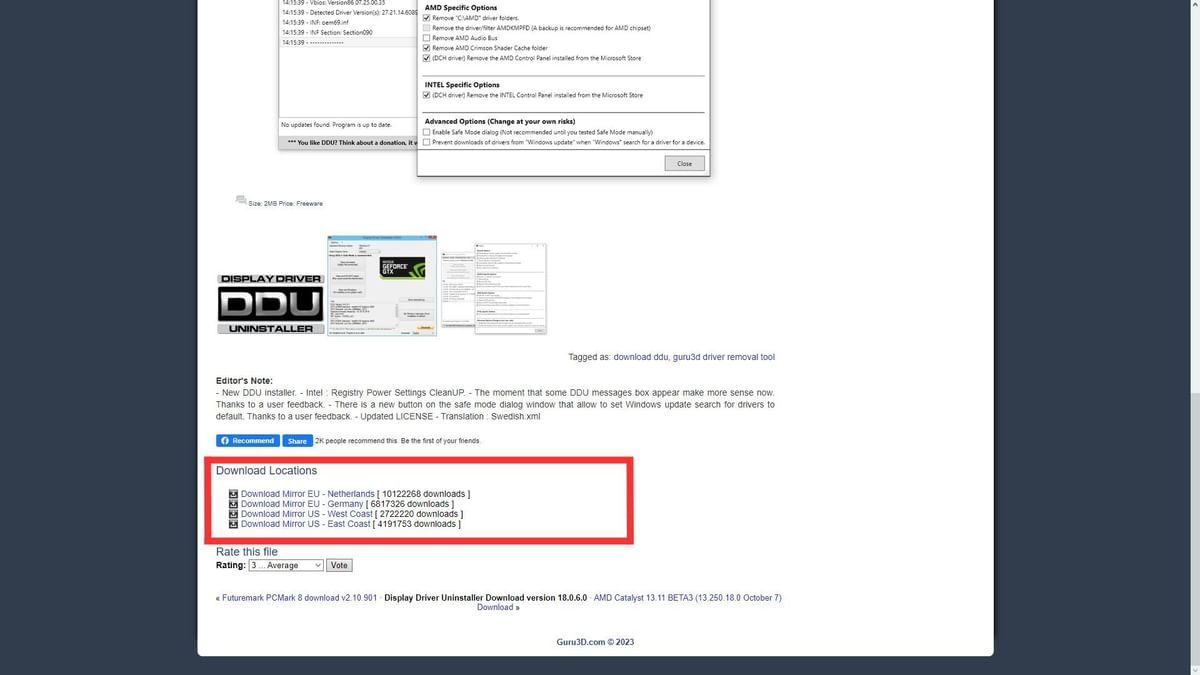Click the Facebook icon on the Recommend button
This screenshot has width=1200, height=675.
(x=224, y=440)
